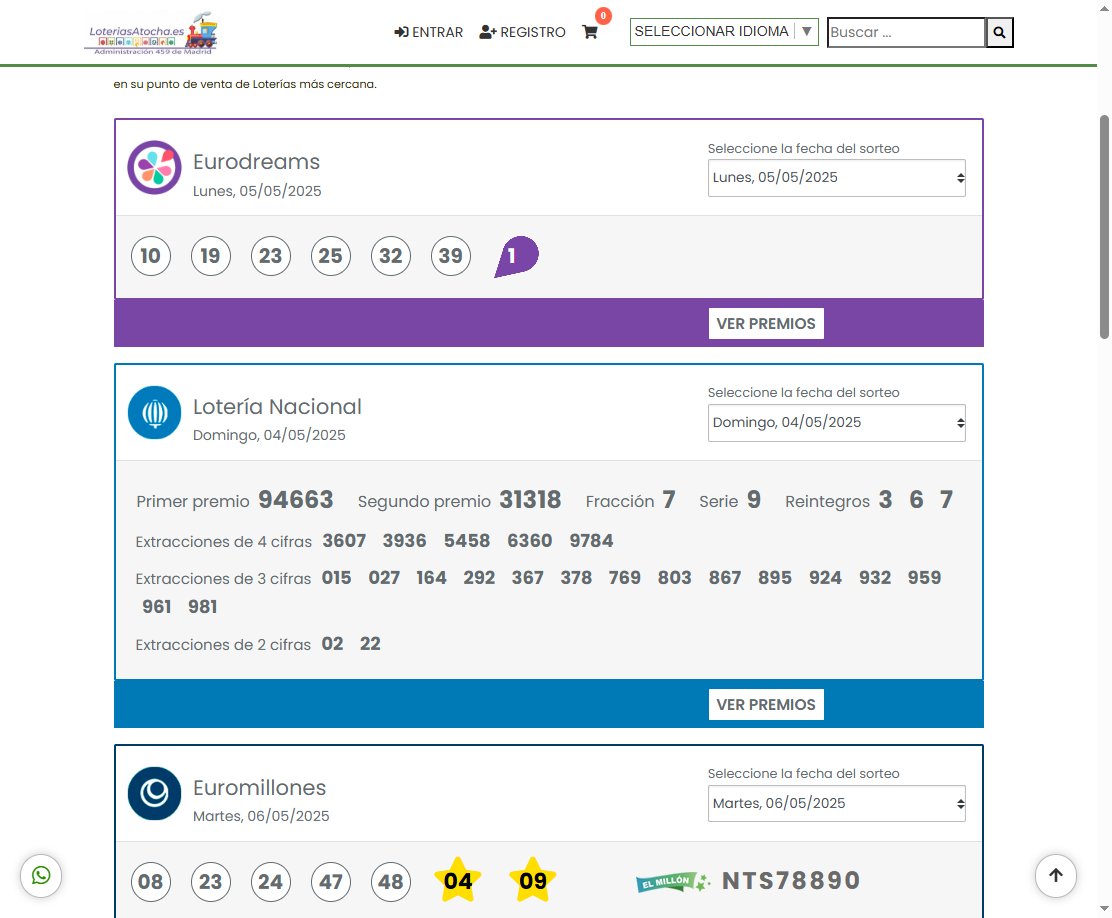Screen dimensions: 1112x918
Task: Click the Euromillones dark blue logo
Action: click(x=155, y=793)
